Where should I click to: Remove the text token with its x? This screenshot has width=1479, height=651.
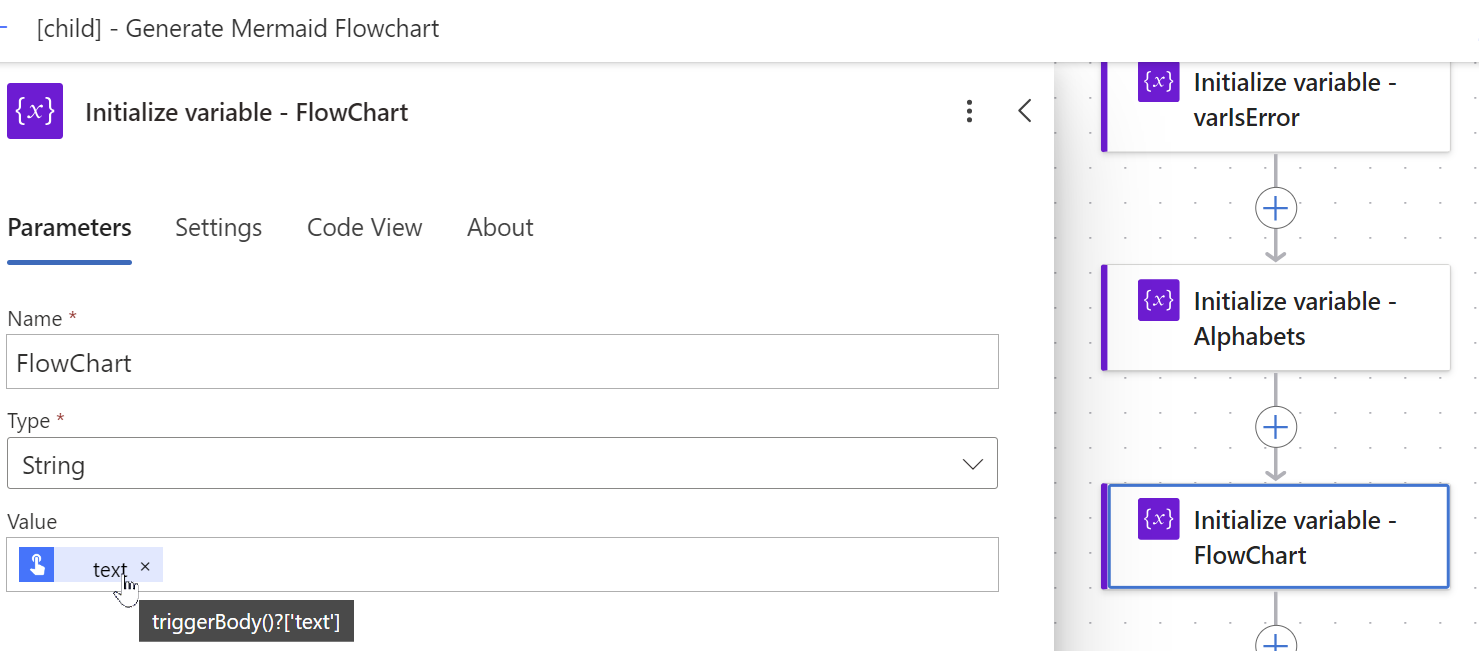point(145,566)
